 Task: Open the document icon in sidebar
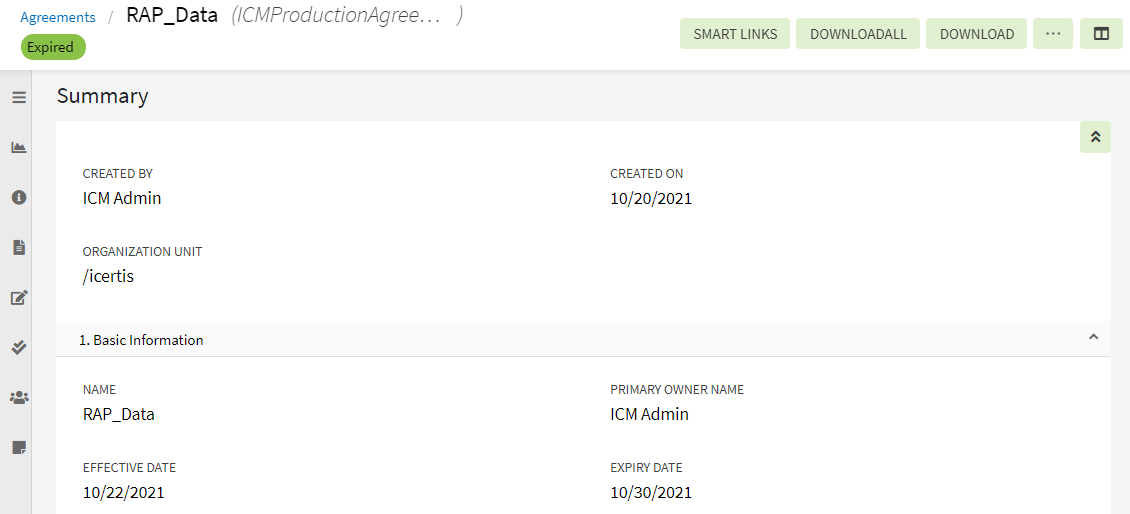click(x=18, y=247)
